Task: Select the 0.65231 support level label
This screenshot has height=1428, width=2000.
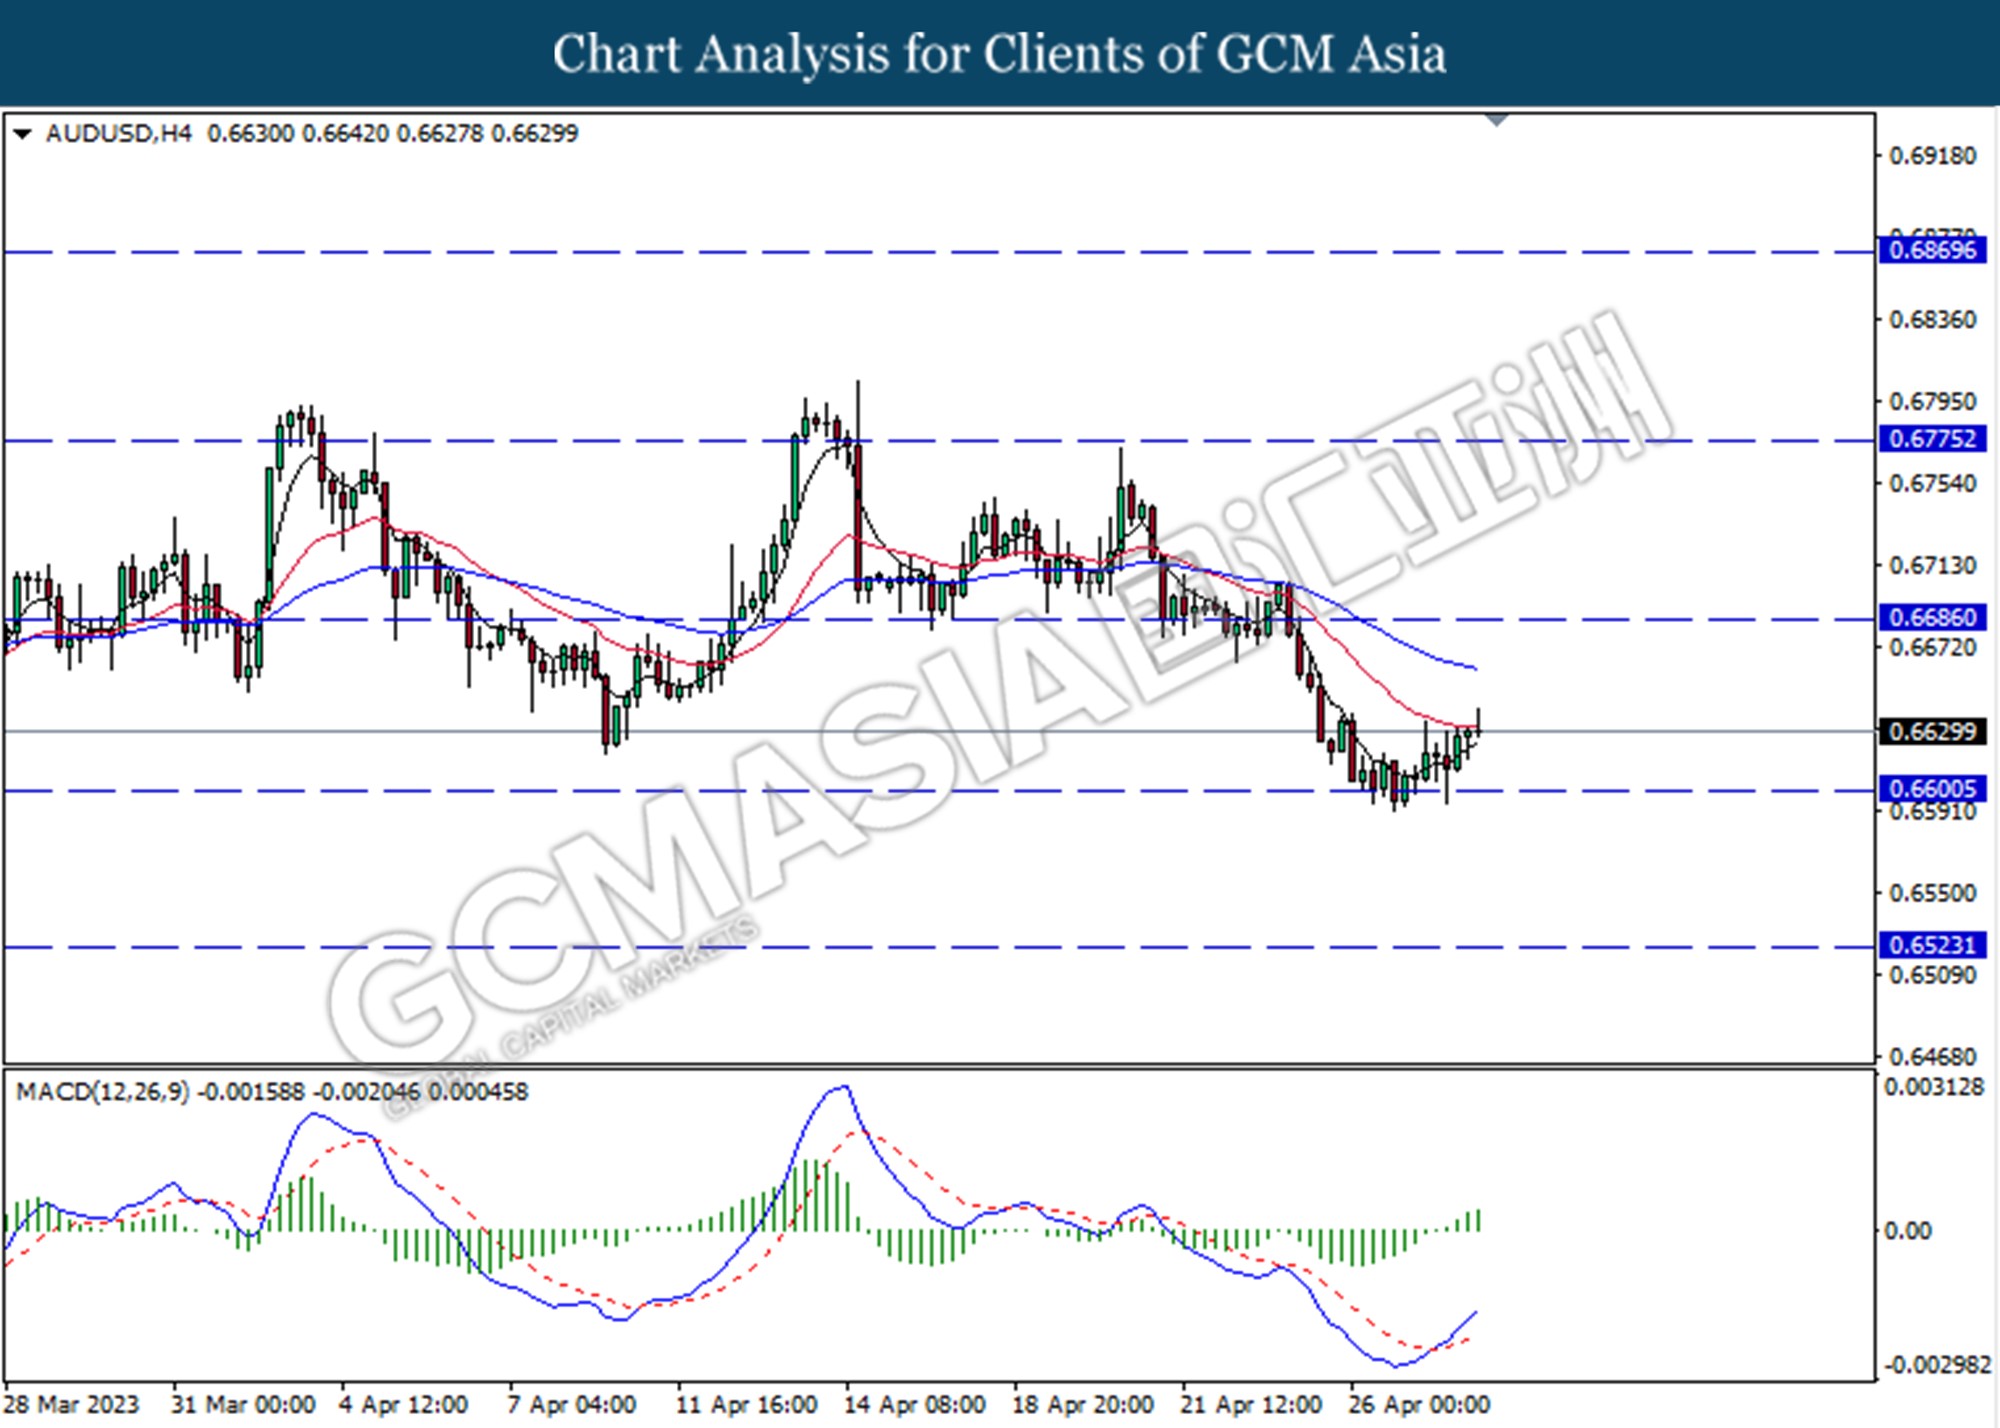Action: point(1932,945)
